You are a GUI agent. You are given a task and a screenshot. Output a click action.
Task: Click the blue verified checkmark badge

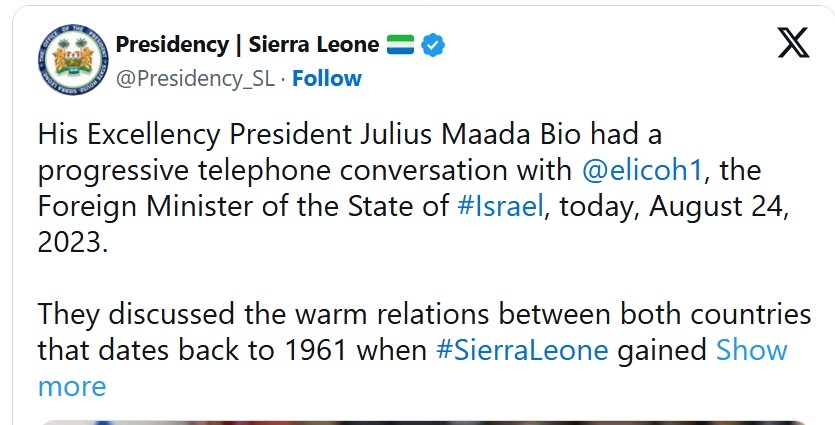[x=433, y=45]
